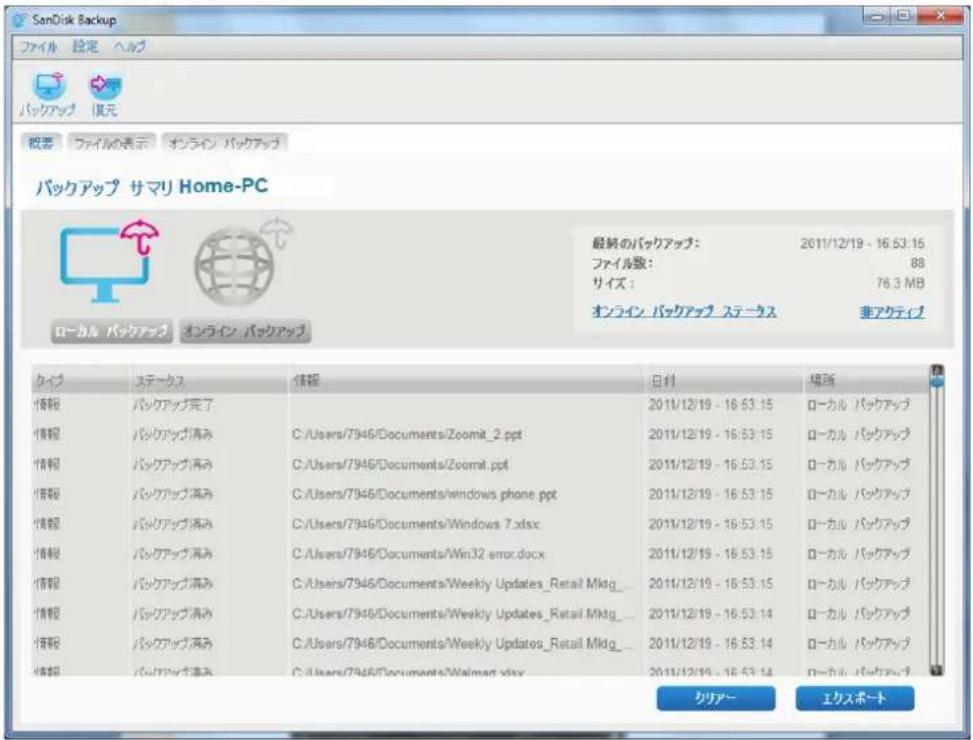973x740 pixels.
Task: Select the バックアップ完了 log row
Action: pyautogui.click(x=481, y=405)
